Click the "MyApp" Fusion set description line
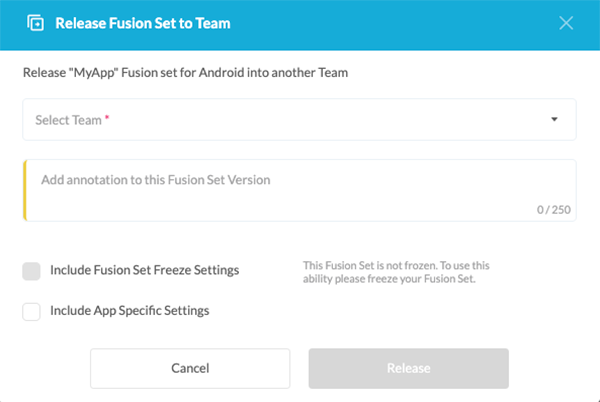Image resolution: width=600 pixels, height=402 pixels. click(185, 72)
